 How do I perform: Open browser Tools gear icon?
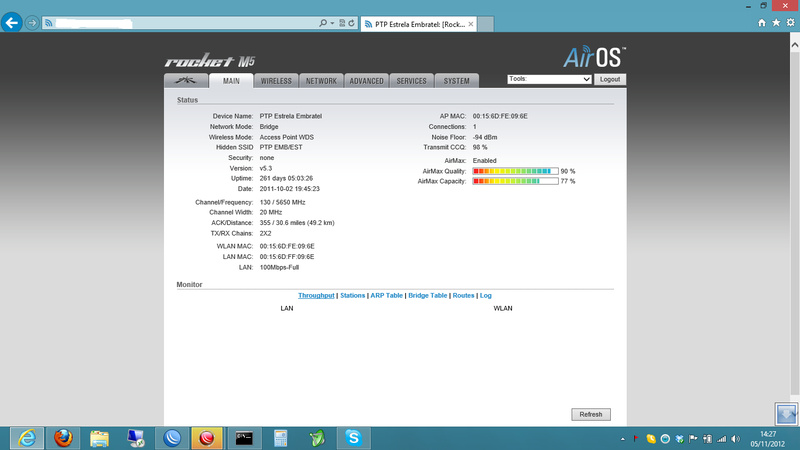(x=790, y=22)
